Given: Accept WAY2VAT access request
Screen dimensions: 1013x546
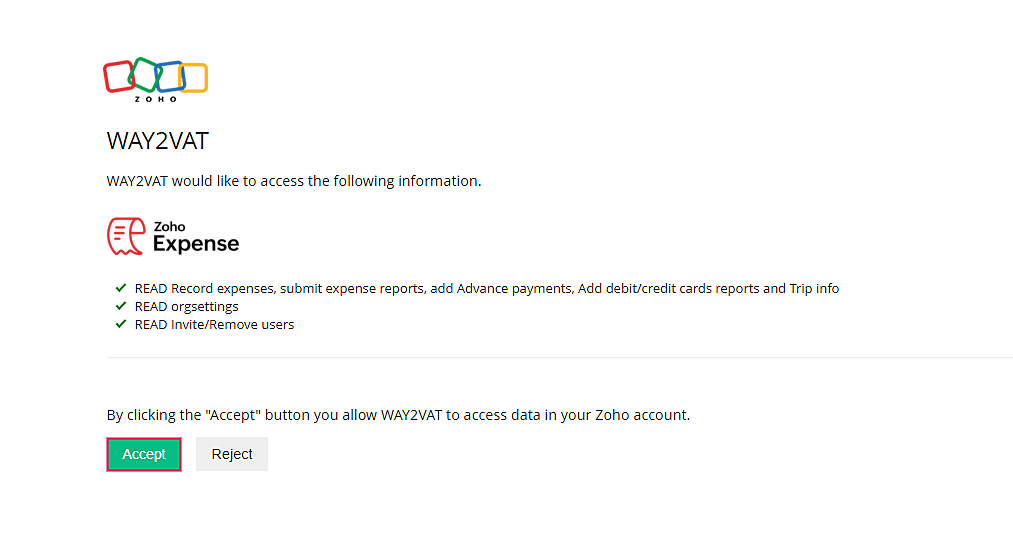Looking at the screenshot, I should [144, 454].
